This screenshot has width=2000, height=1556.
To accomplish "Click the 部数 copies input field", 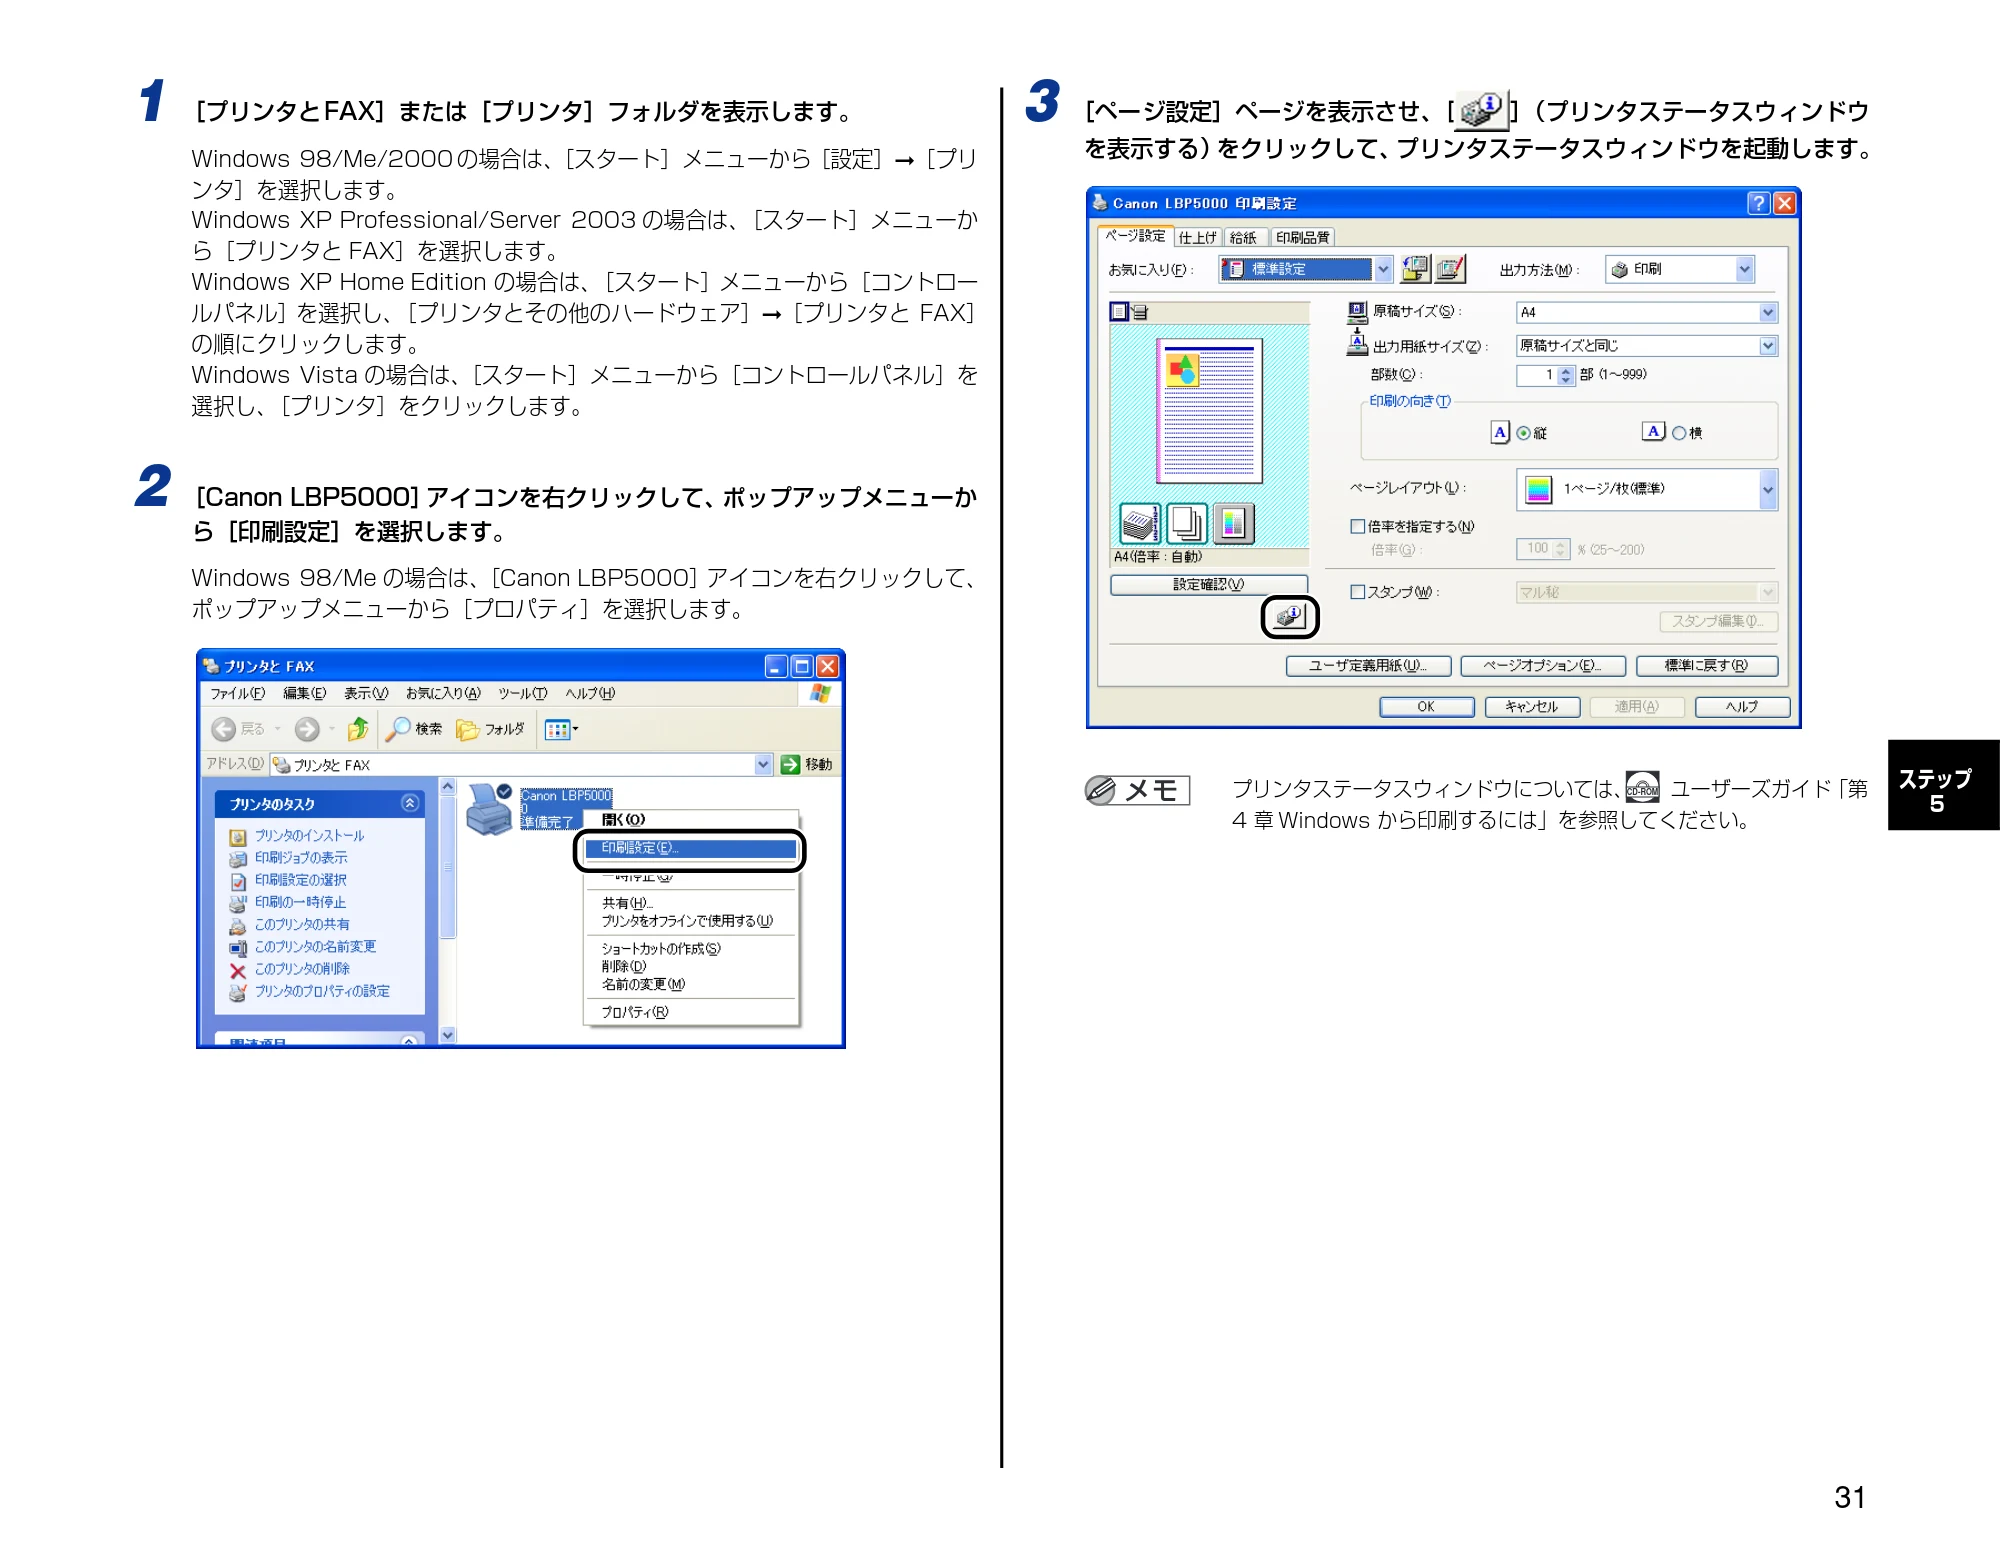I will (x=1537, y=375).
